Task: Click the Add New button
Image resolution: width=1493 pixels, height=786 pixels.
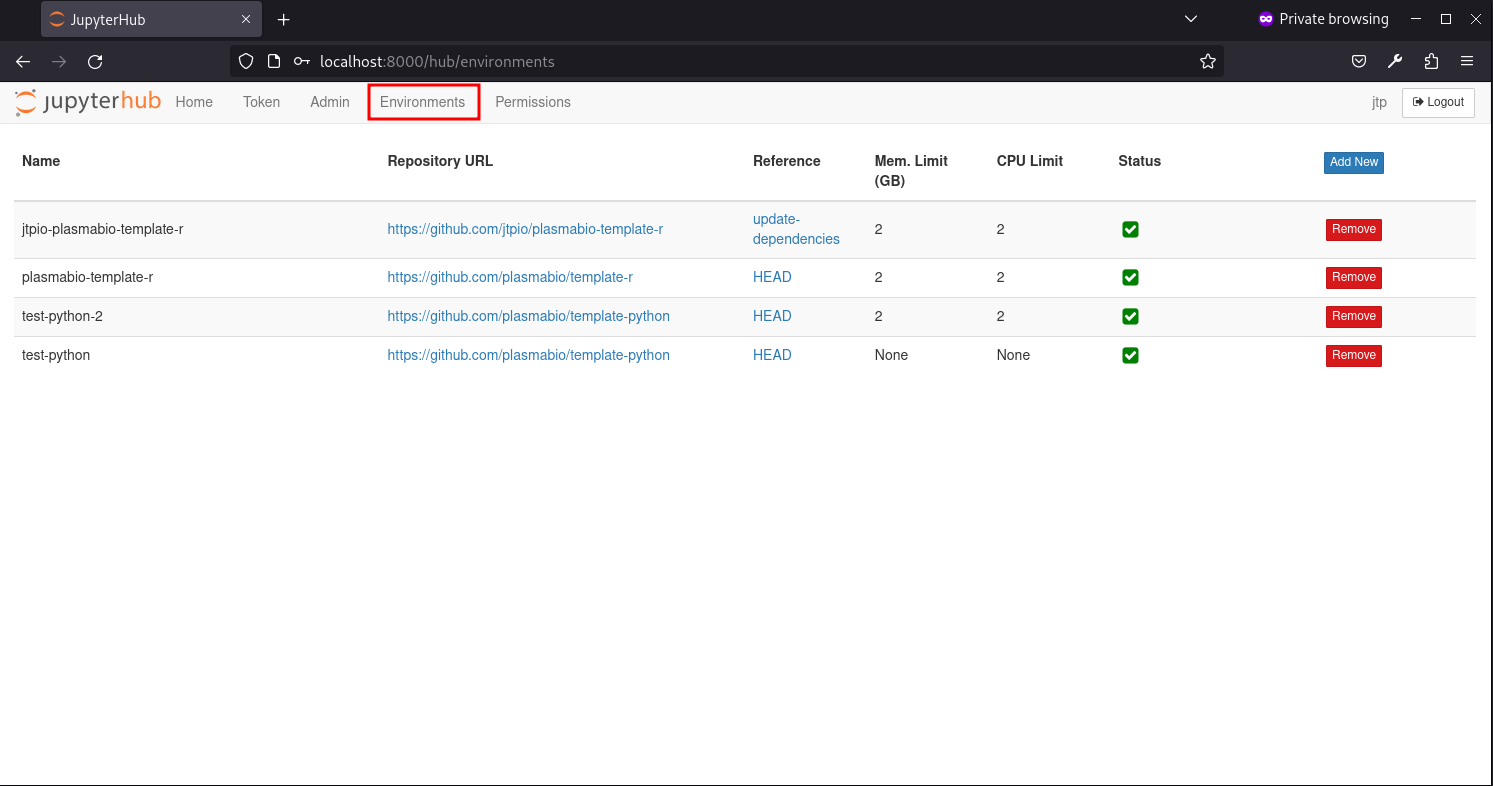Action: 1353,162
